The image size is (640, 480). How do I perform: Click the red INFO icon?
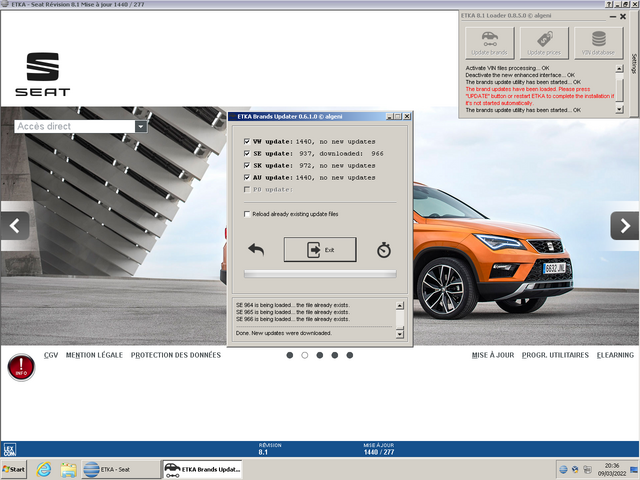click(21, 367)
